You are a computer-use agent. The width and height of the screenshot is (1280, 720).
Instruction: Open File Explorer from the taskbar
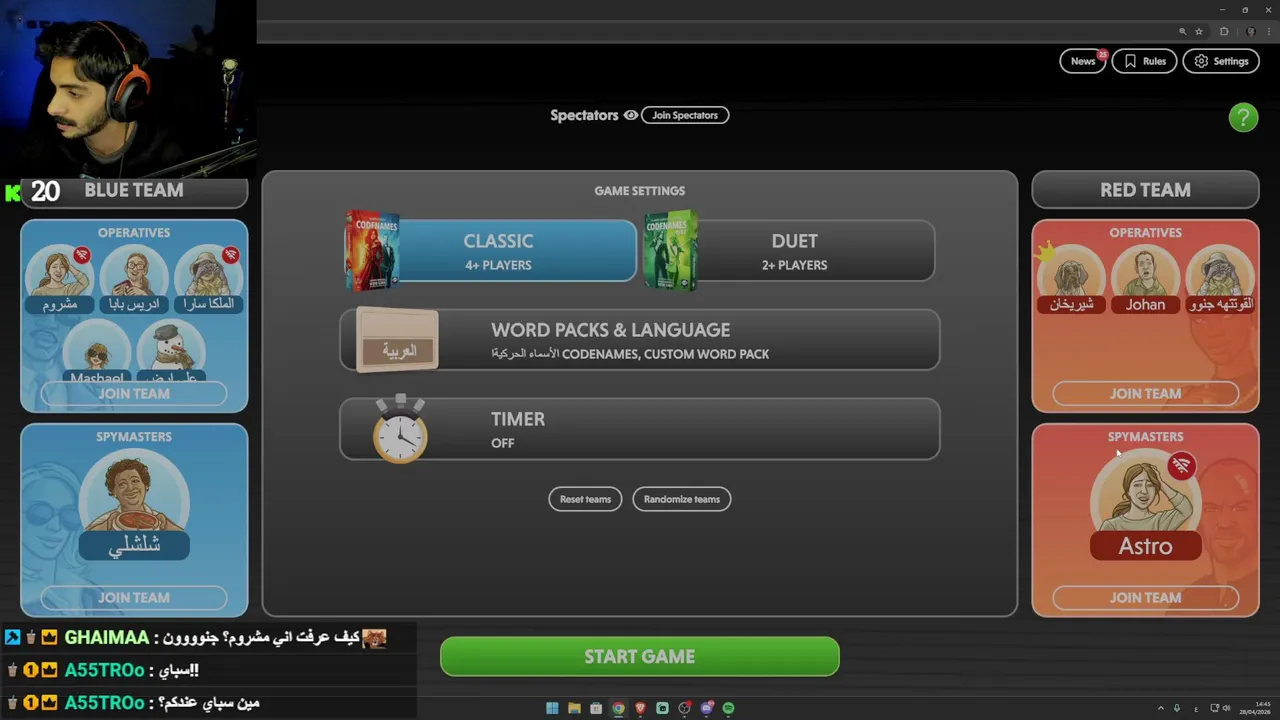click(574, 708)
